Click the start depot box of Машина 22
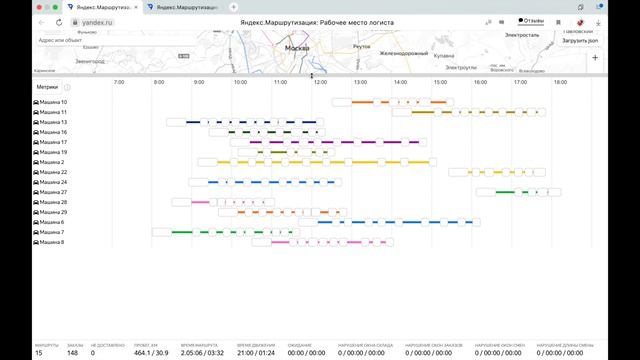Screen dimensions: 640x360 pyautogui.click(x=458, y=172)
